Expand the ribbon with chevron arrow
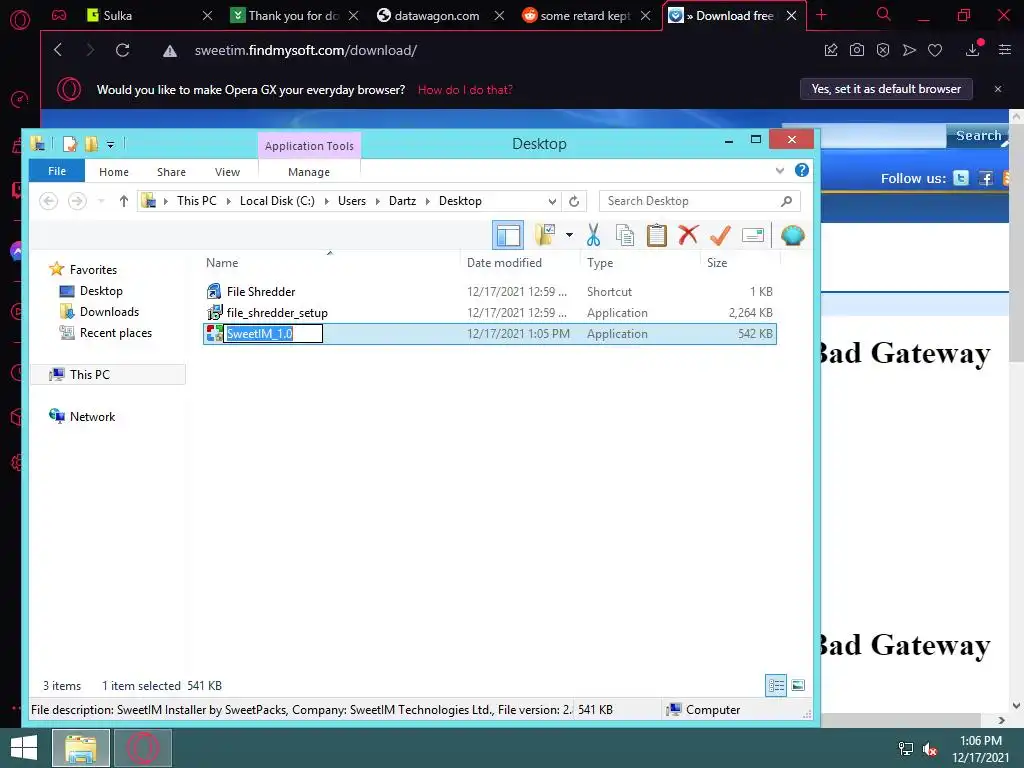The height and width of the screenshot is (768, 1024). coord(780,171)
